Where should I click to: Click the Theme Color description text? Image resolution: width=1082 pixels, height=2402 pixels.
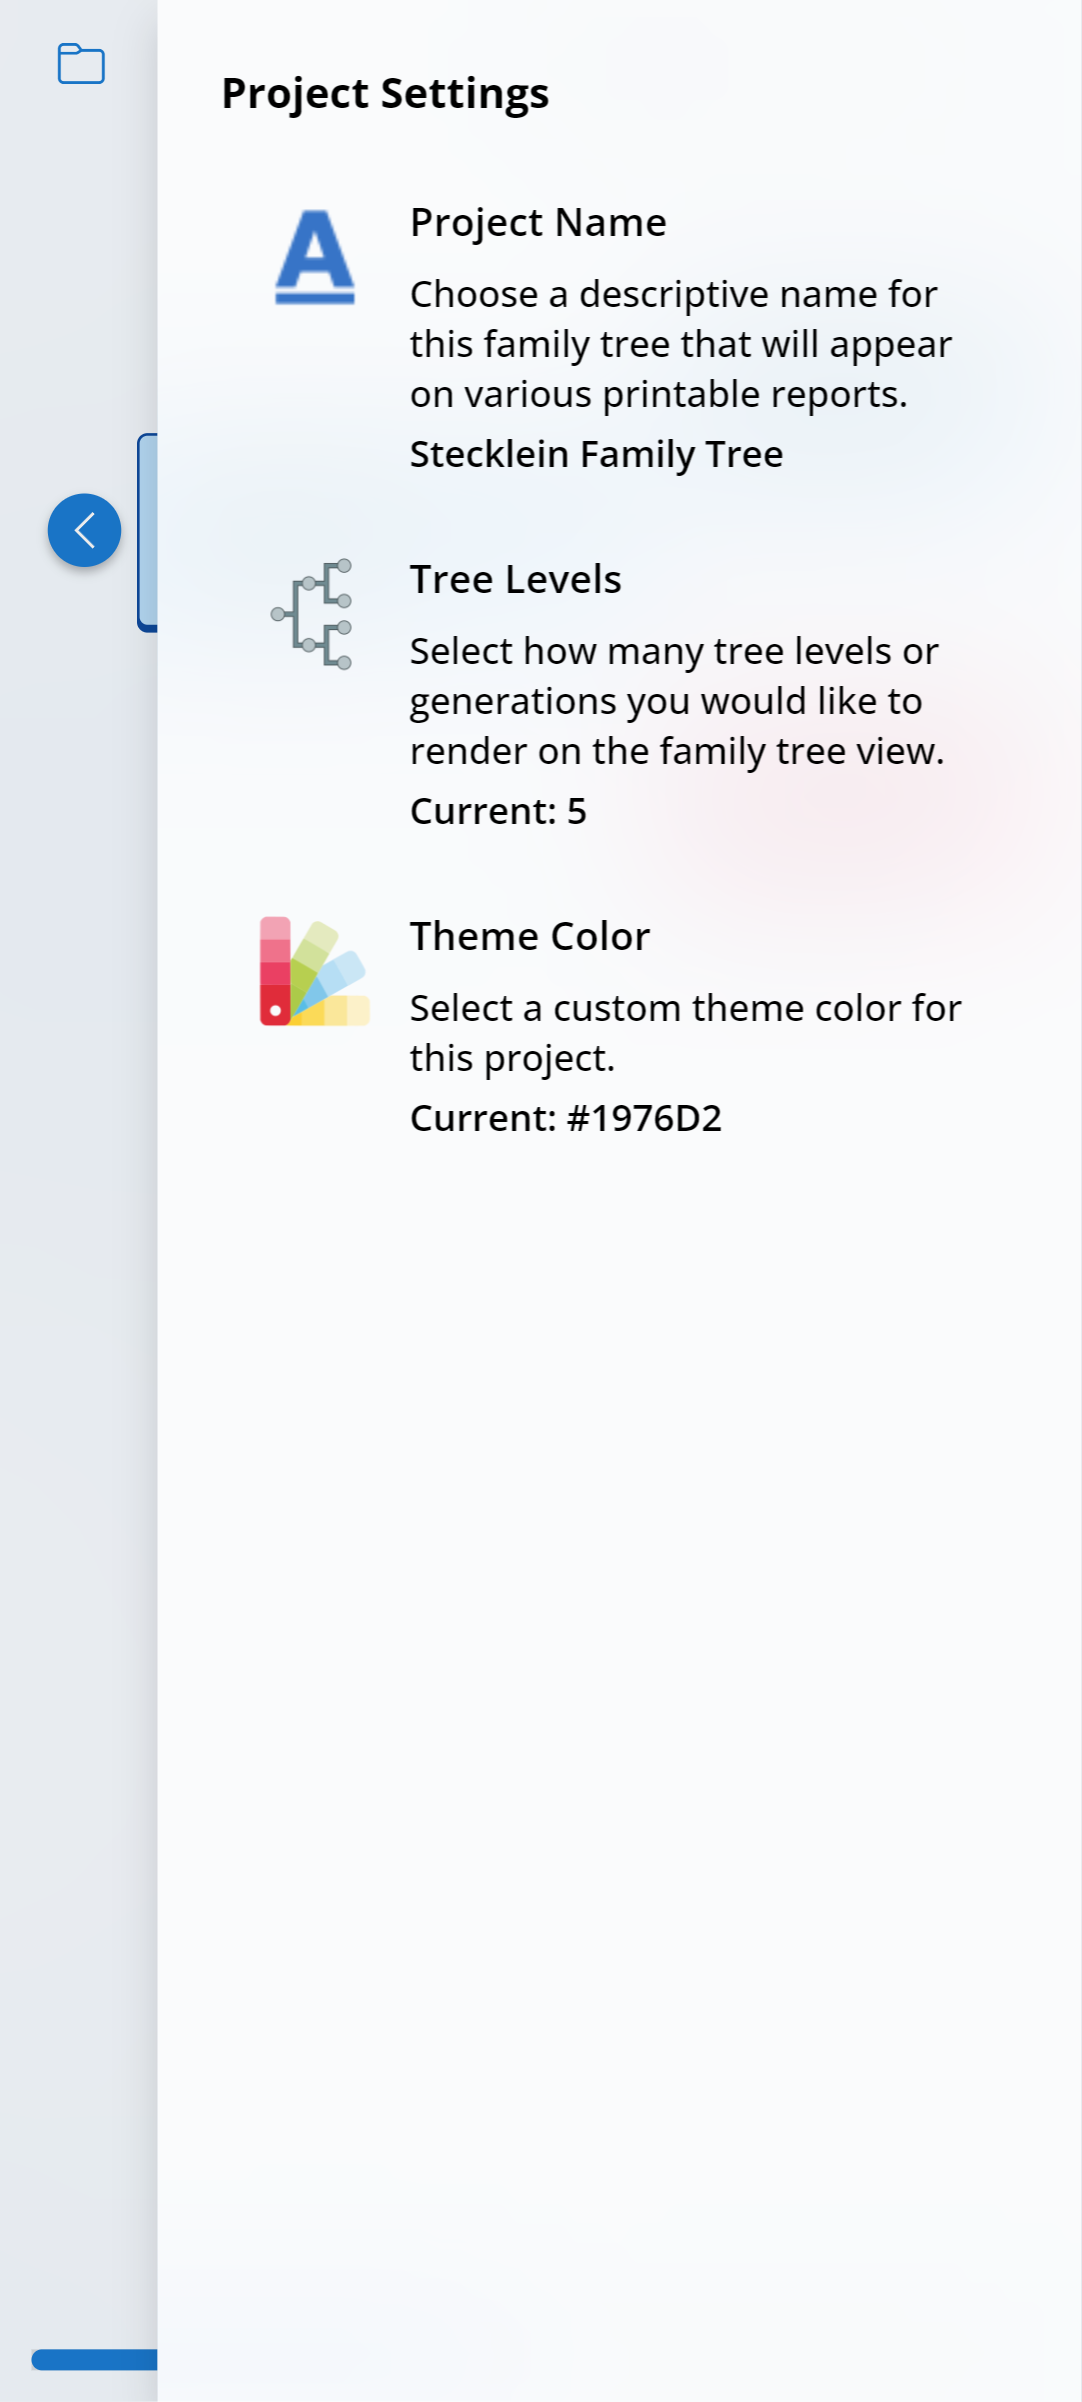685,1032
